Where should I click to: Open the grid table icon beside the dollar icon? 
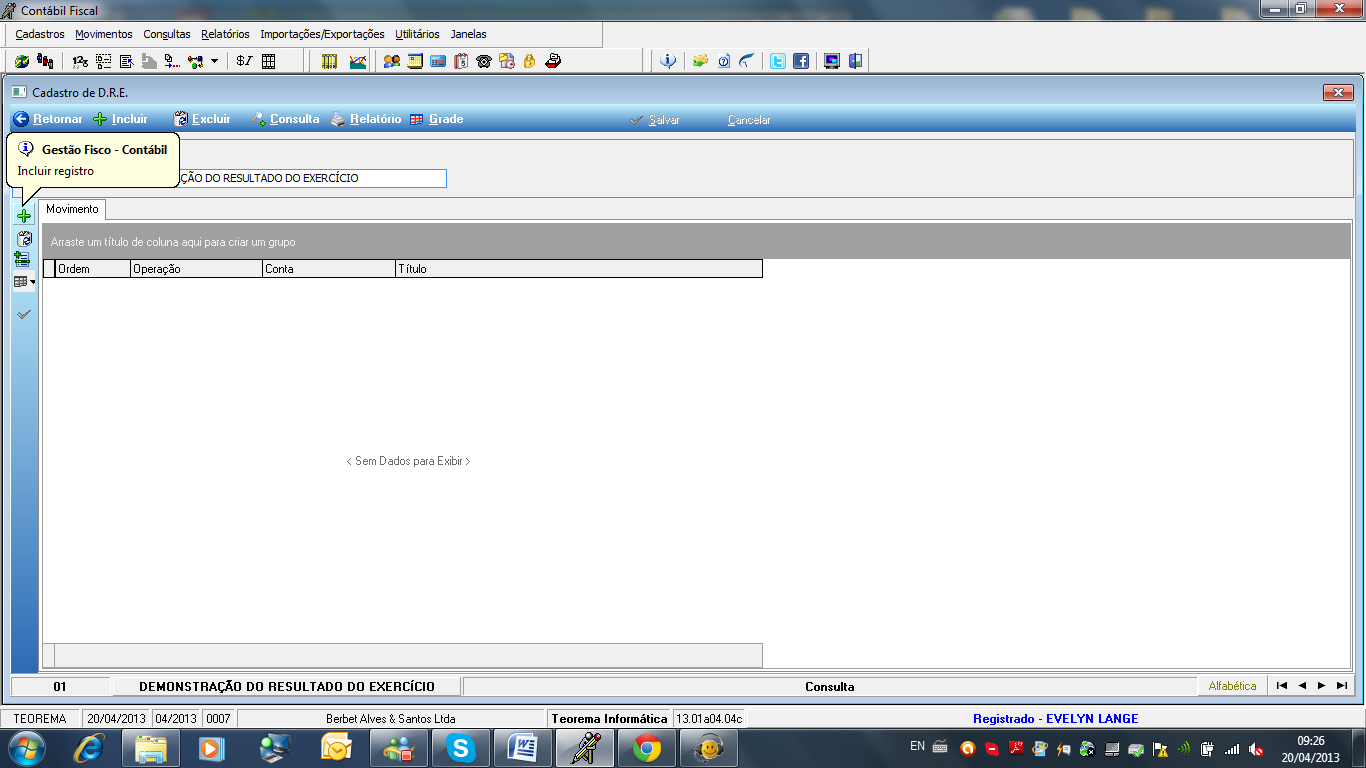269,61
